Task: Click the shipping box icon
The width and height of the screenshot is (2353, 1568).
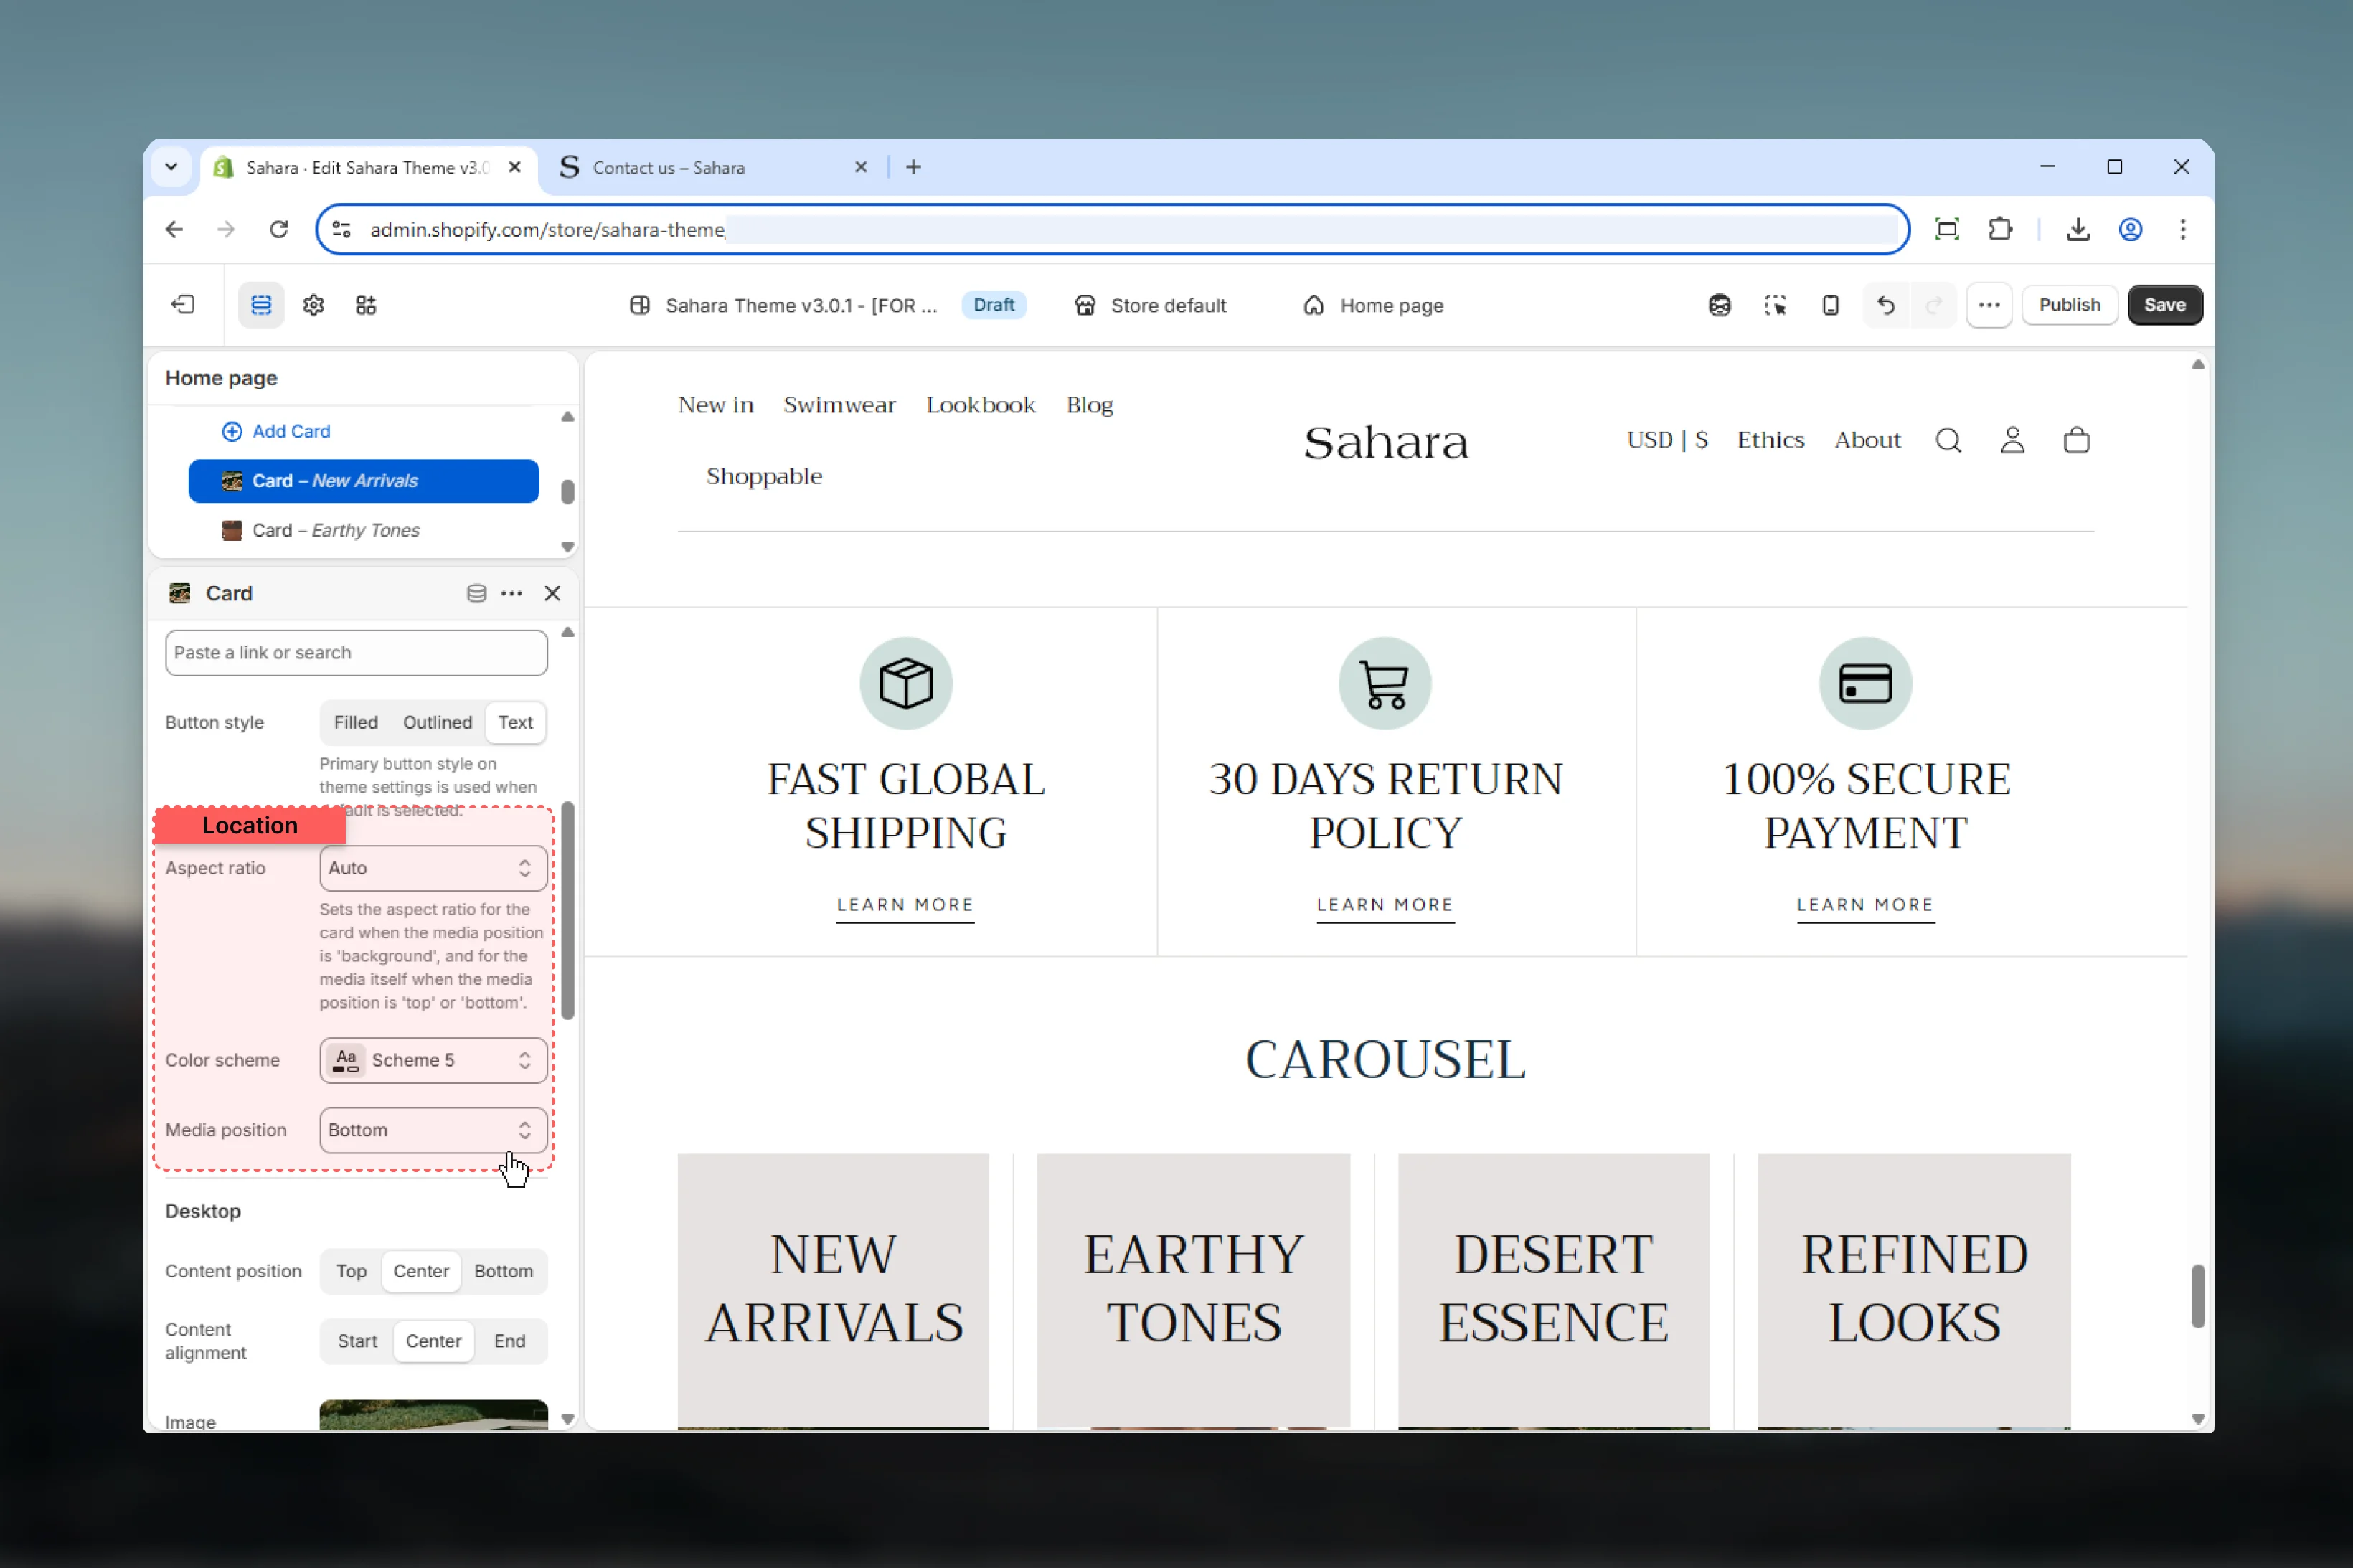Action: click(x=906, y=683)
